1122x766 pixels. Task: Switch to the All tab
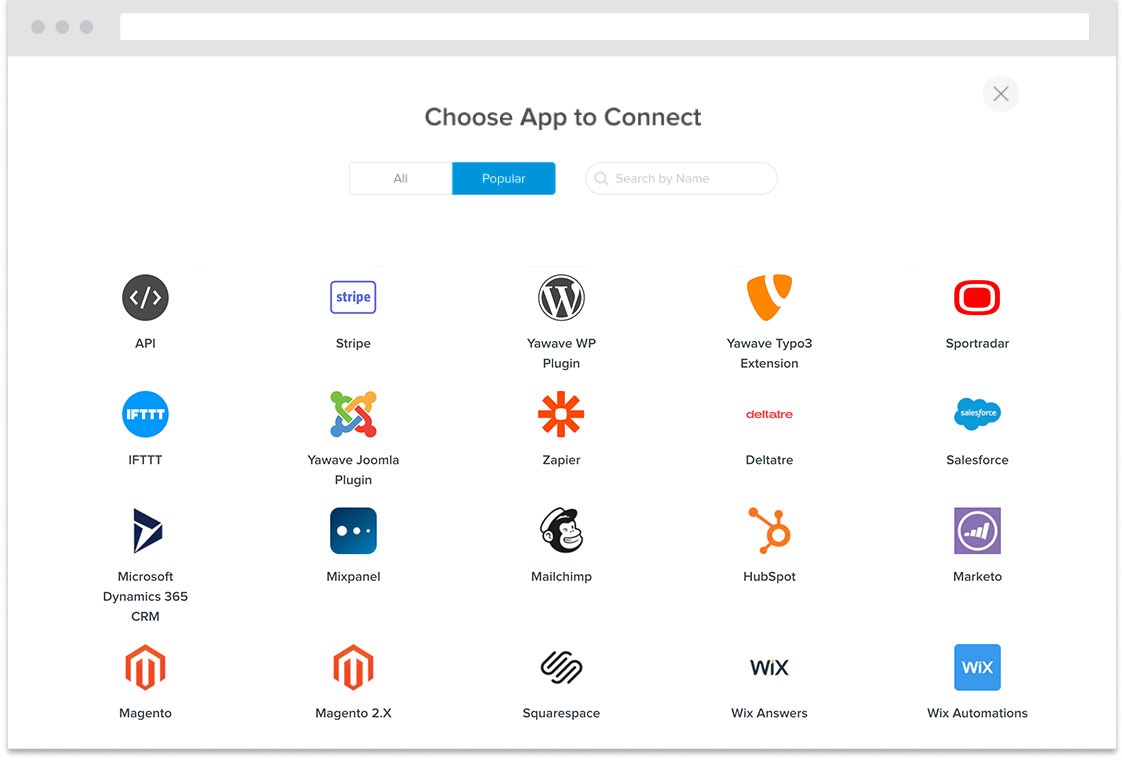401,178
